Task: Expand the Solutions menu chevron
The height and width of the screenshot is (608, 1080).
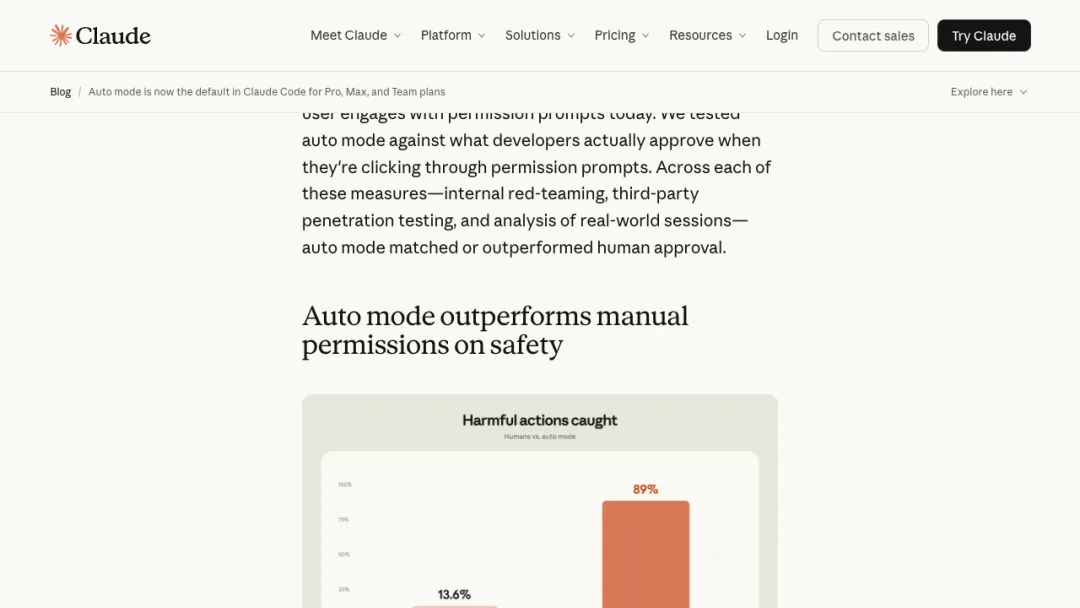Action: pyautogui.click(x=571, y=36)
